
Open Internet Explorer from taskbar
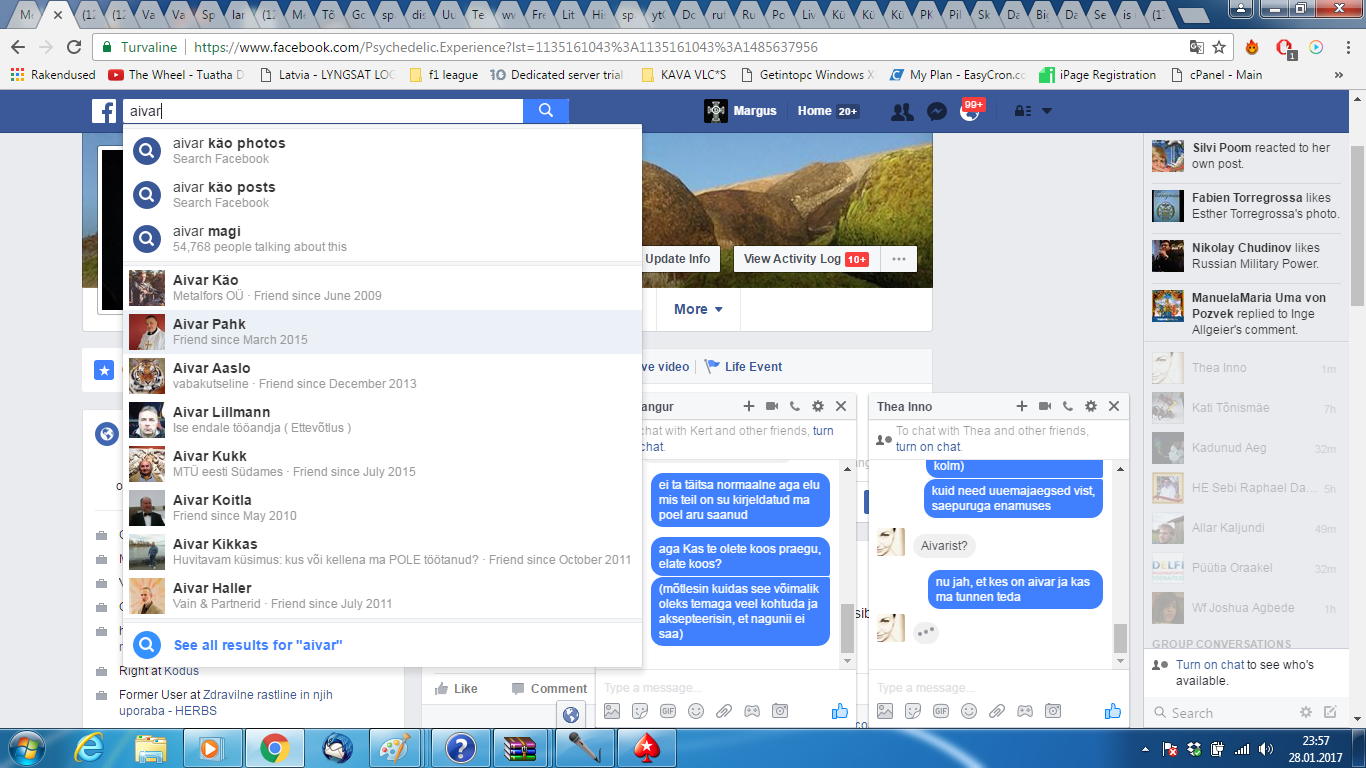(90, 747)
